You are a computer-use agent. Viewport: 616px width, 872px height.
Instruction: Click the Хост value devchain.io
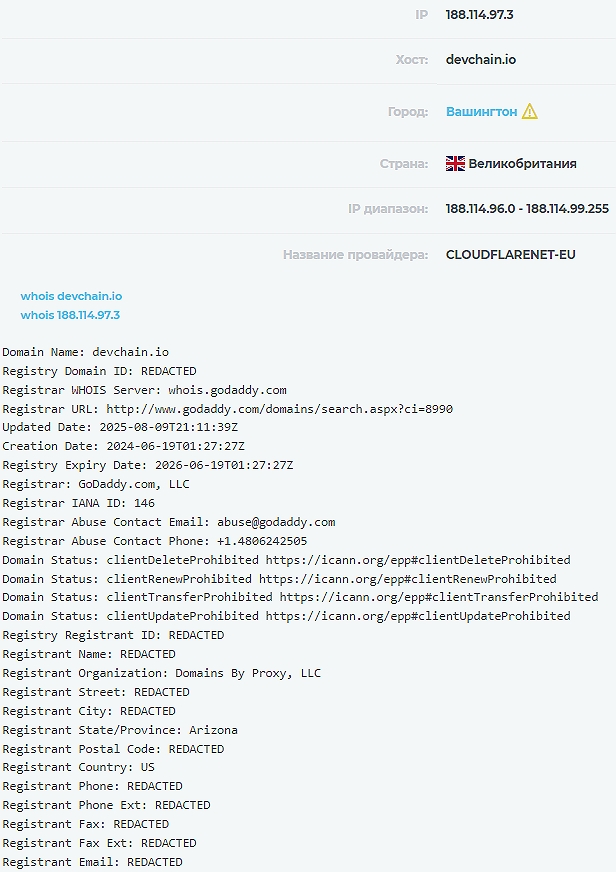tap(480, 59)
